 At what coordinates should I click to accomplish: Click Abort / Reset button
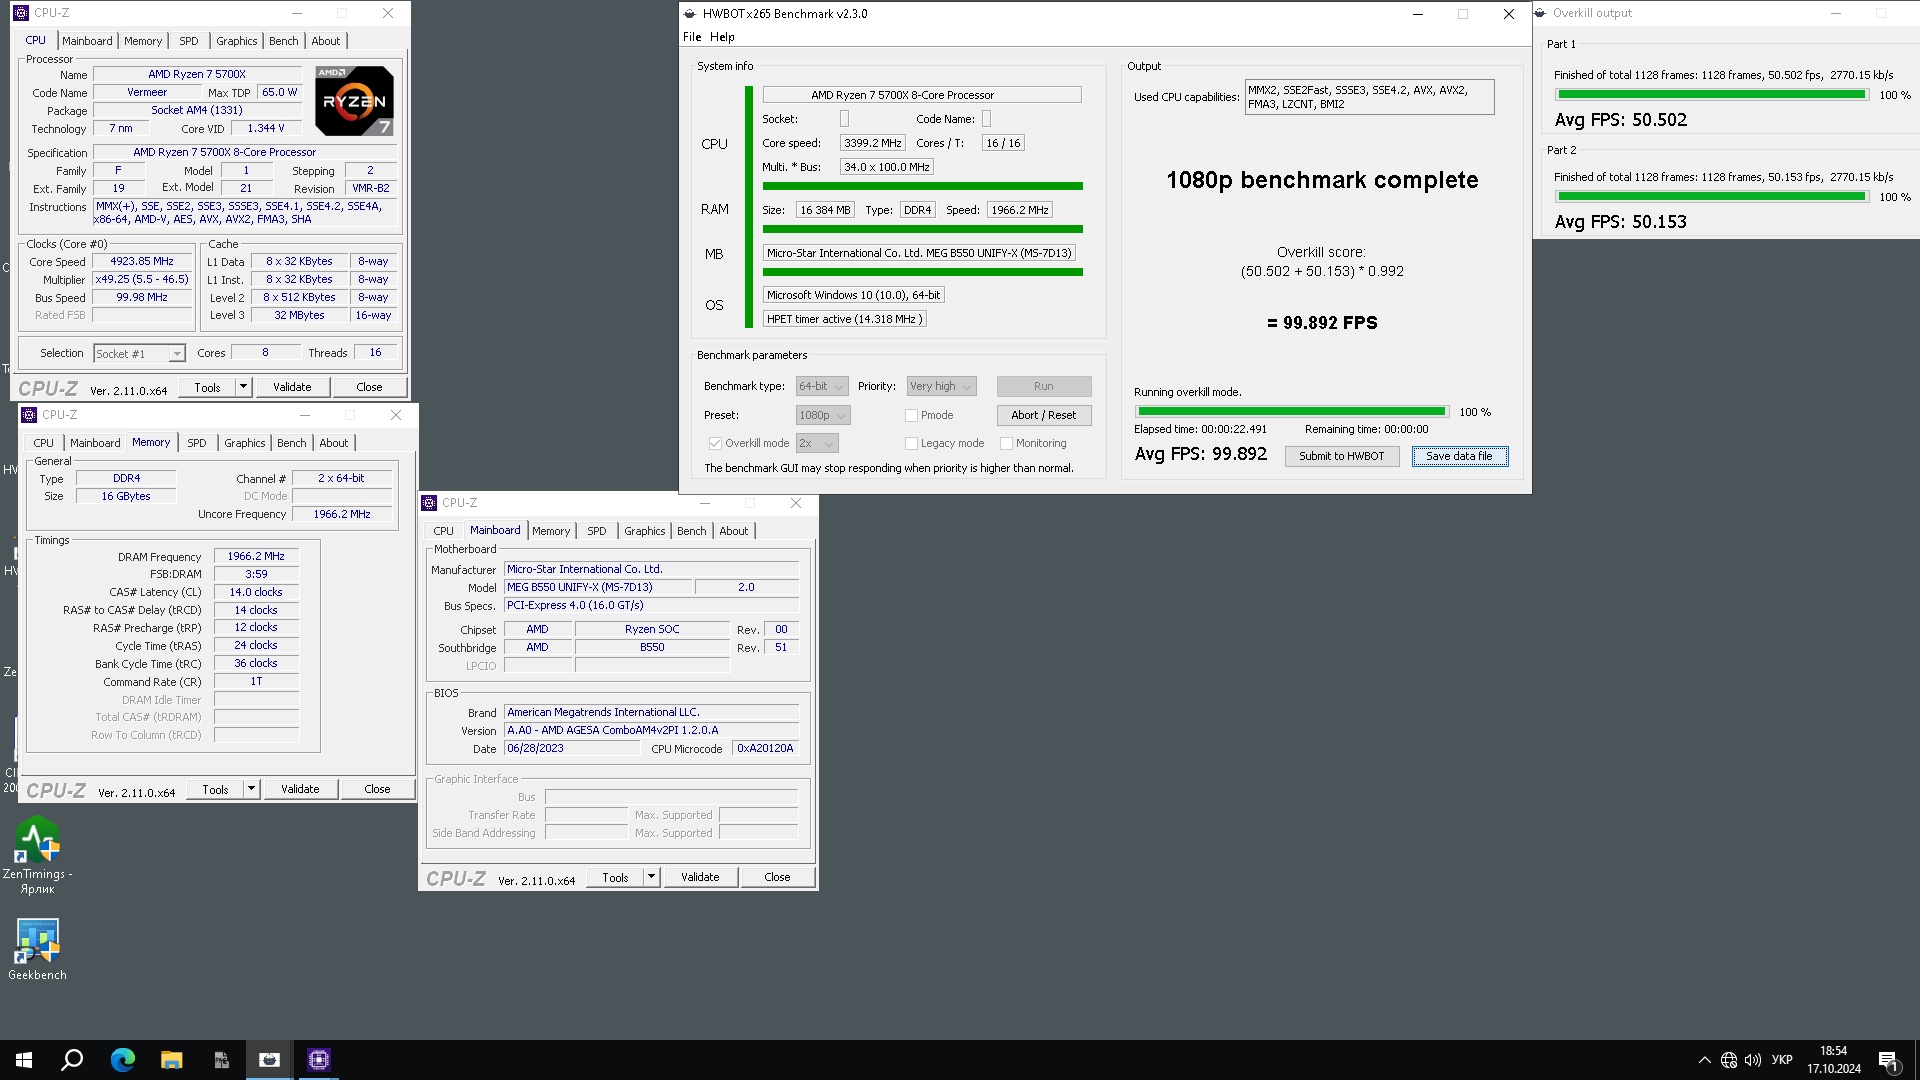(x=1043, y=415)
